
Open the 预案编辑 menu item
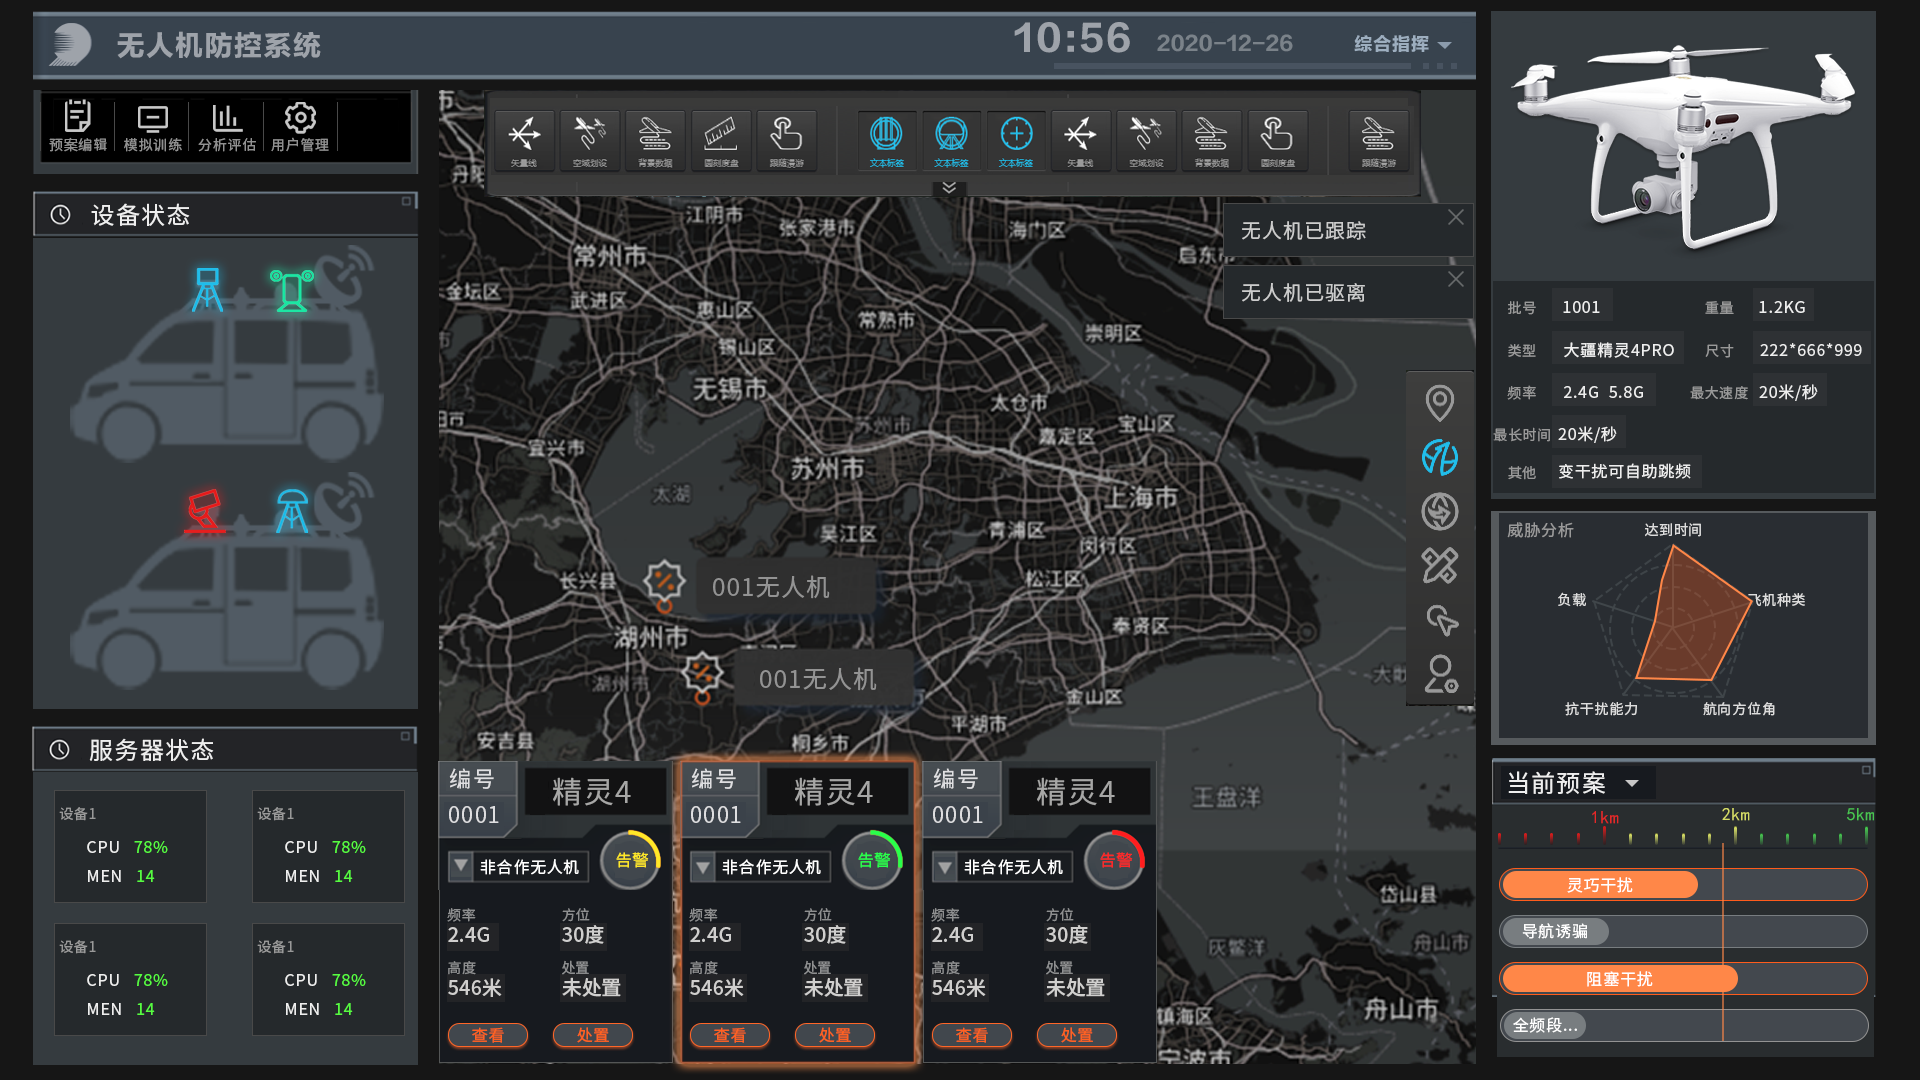pos(78,127)
